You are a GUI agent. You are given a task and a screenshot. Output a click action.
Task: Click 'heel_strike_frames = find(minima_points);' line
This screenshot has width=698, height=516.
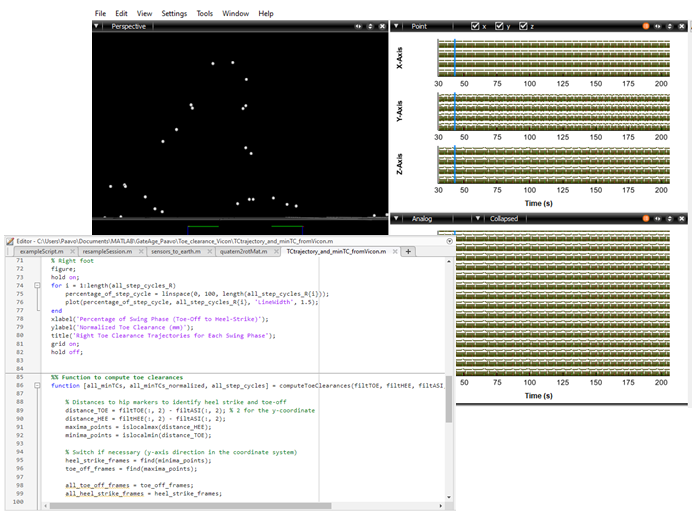click(138, 460)
